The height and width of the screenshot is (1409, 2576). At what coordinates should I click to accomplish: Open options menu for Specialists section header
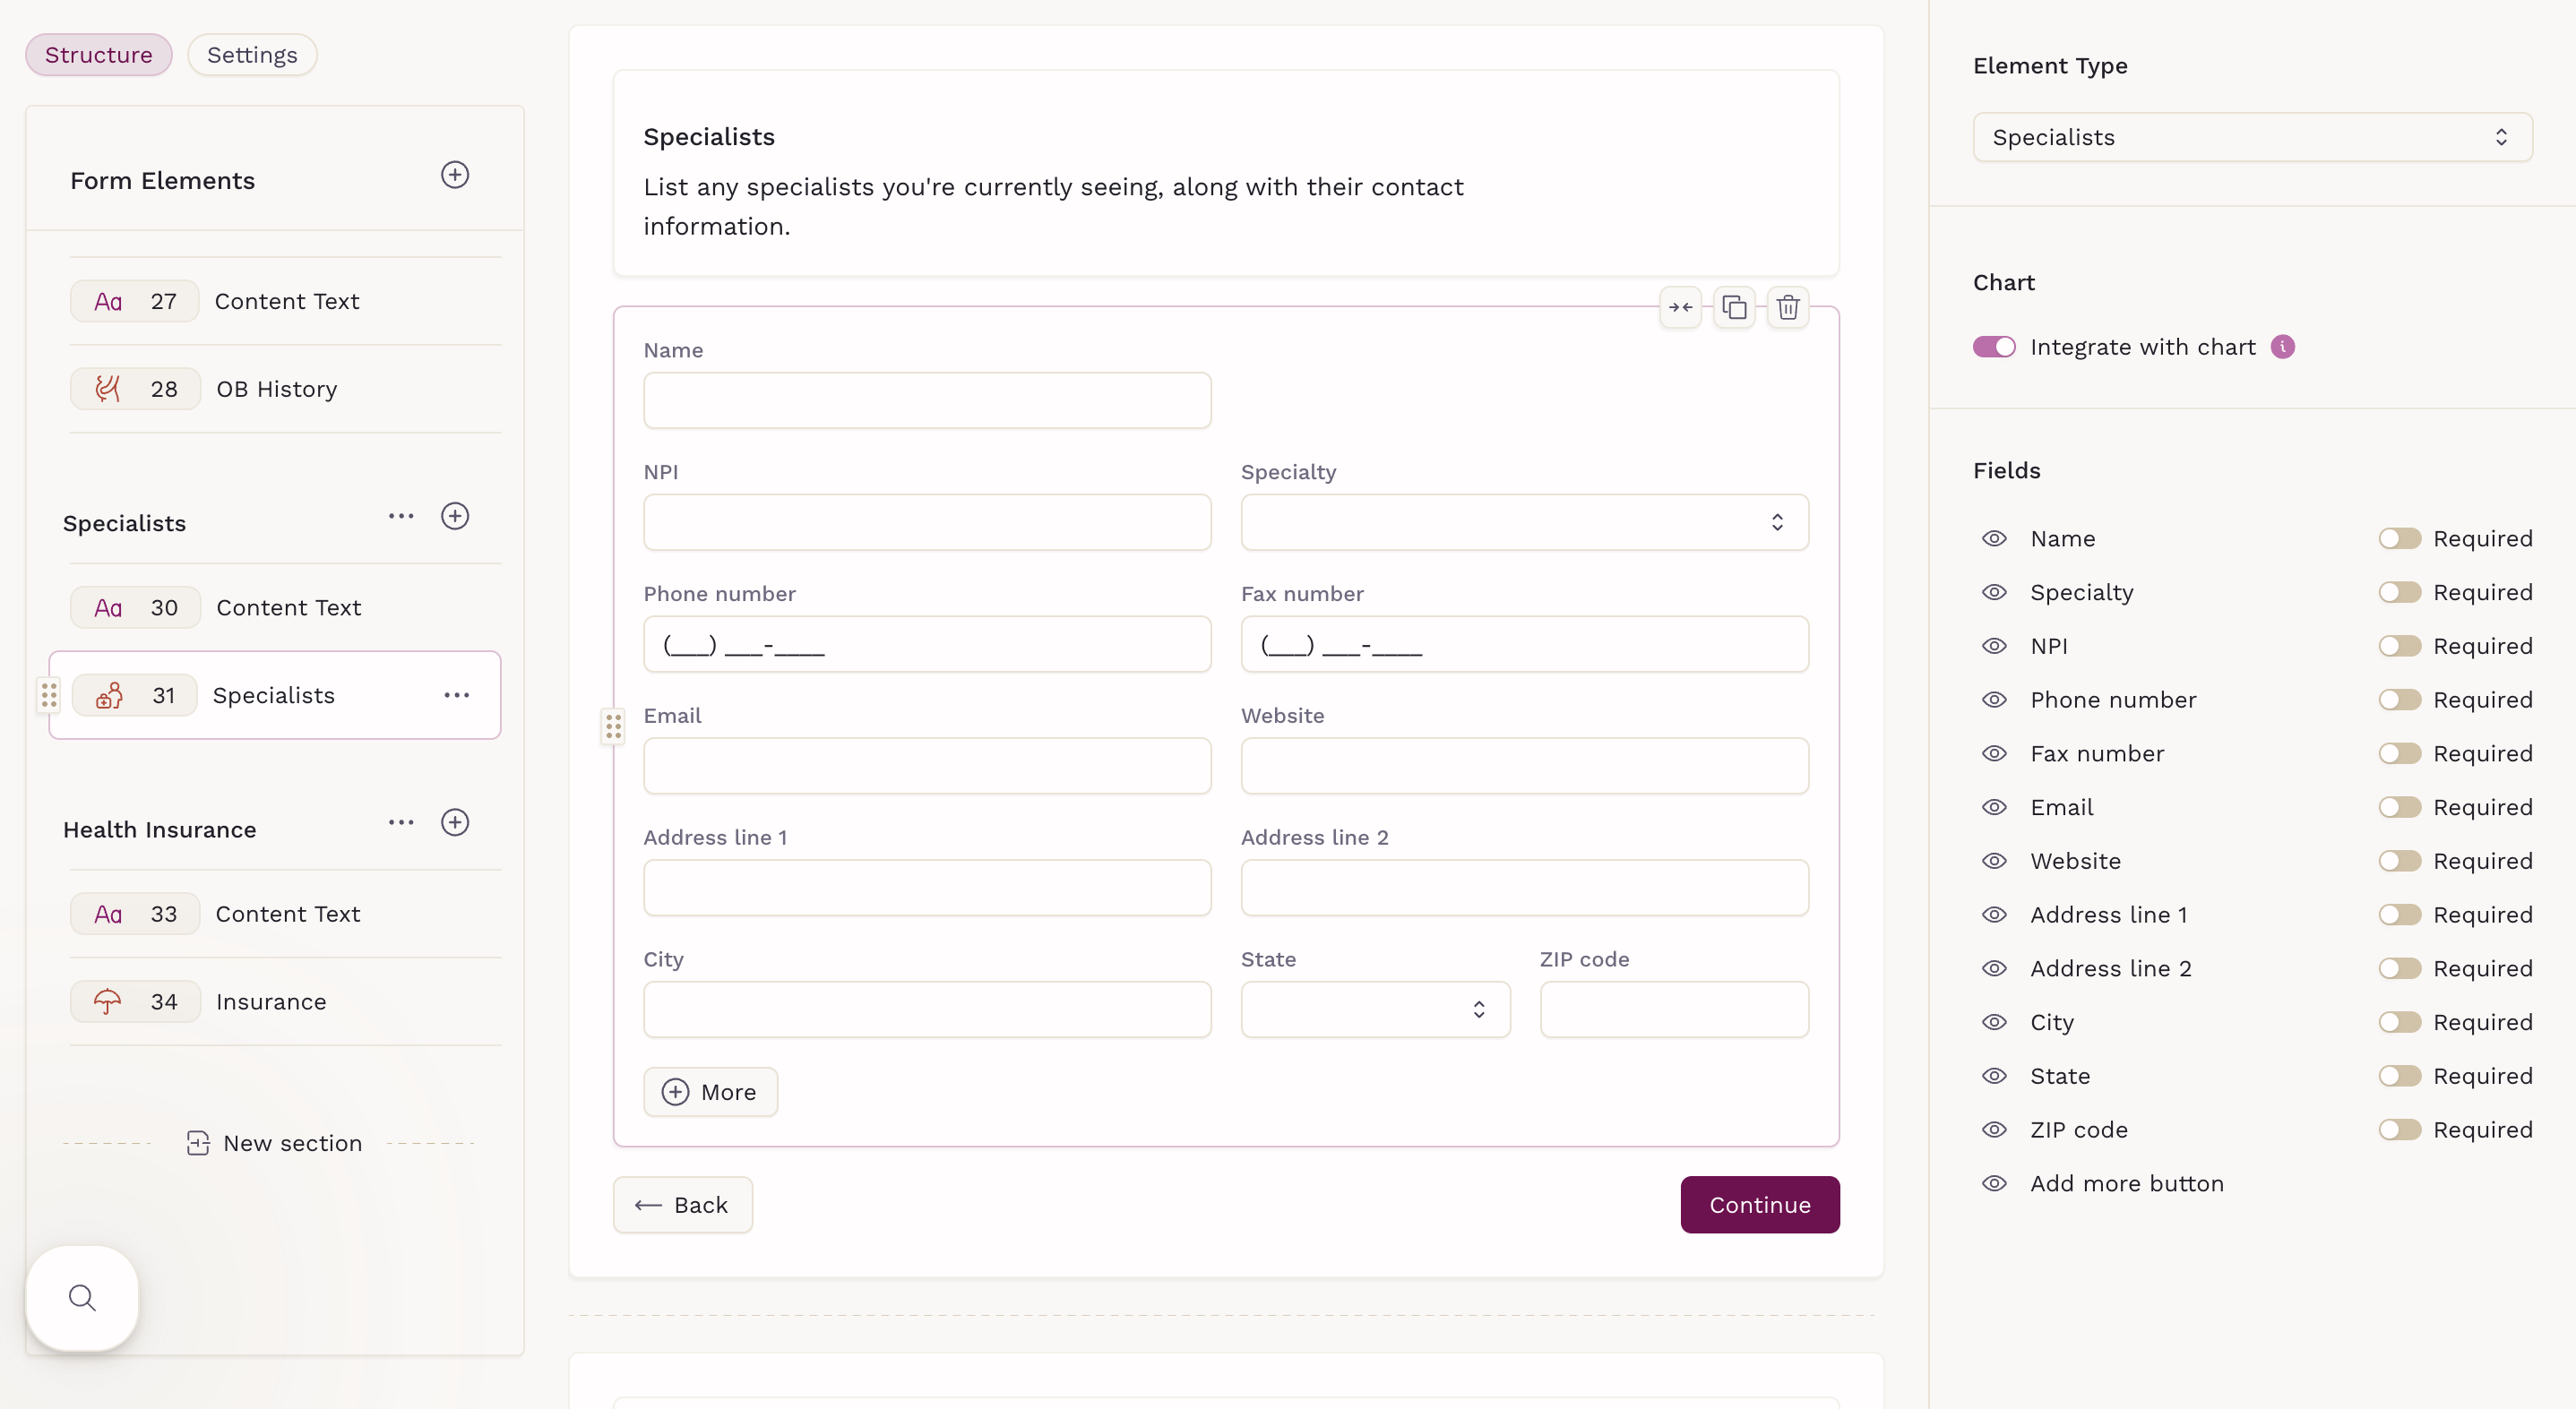click(401, 517)
